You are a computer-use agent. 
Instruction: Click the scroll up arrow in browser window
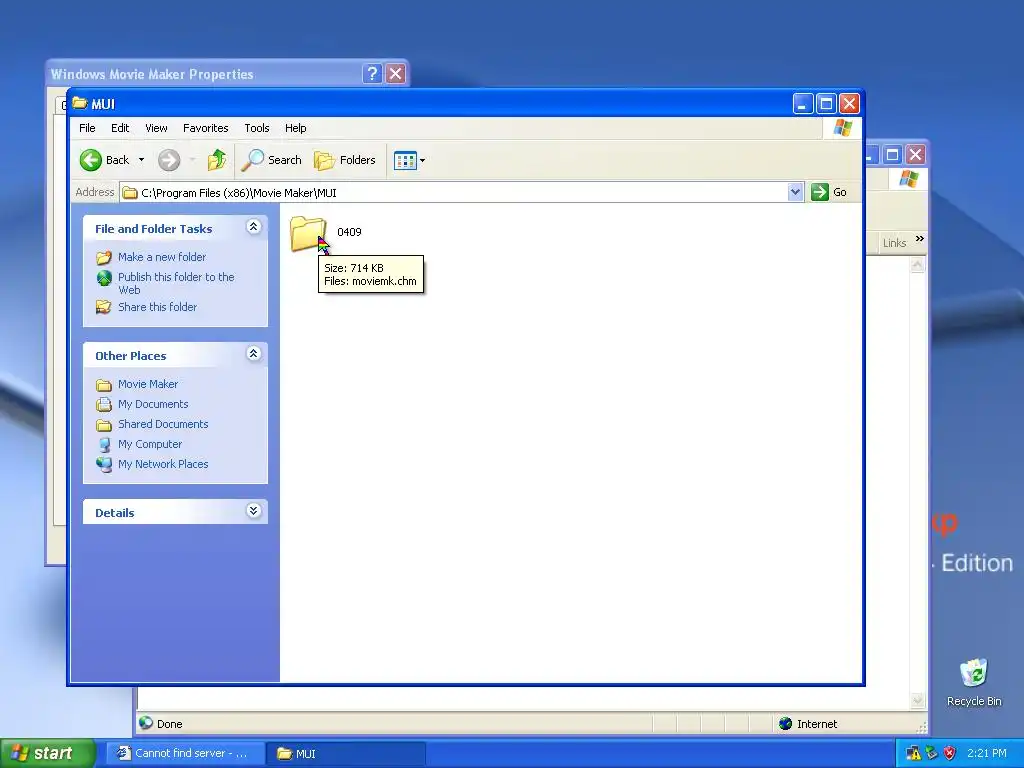point(918,264)
